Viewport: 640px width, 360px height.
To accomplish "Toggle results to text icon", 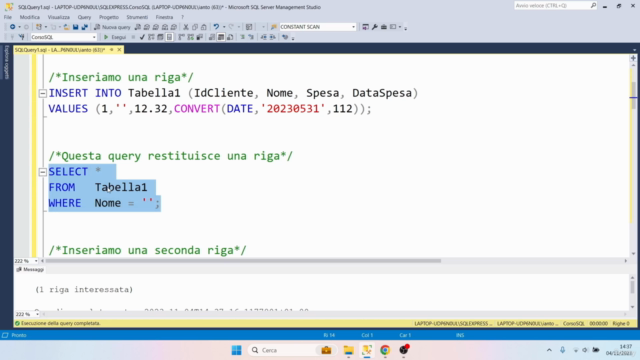I will [212, 37].
